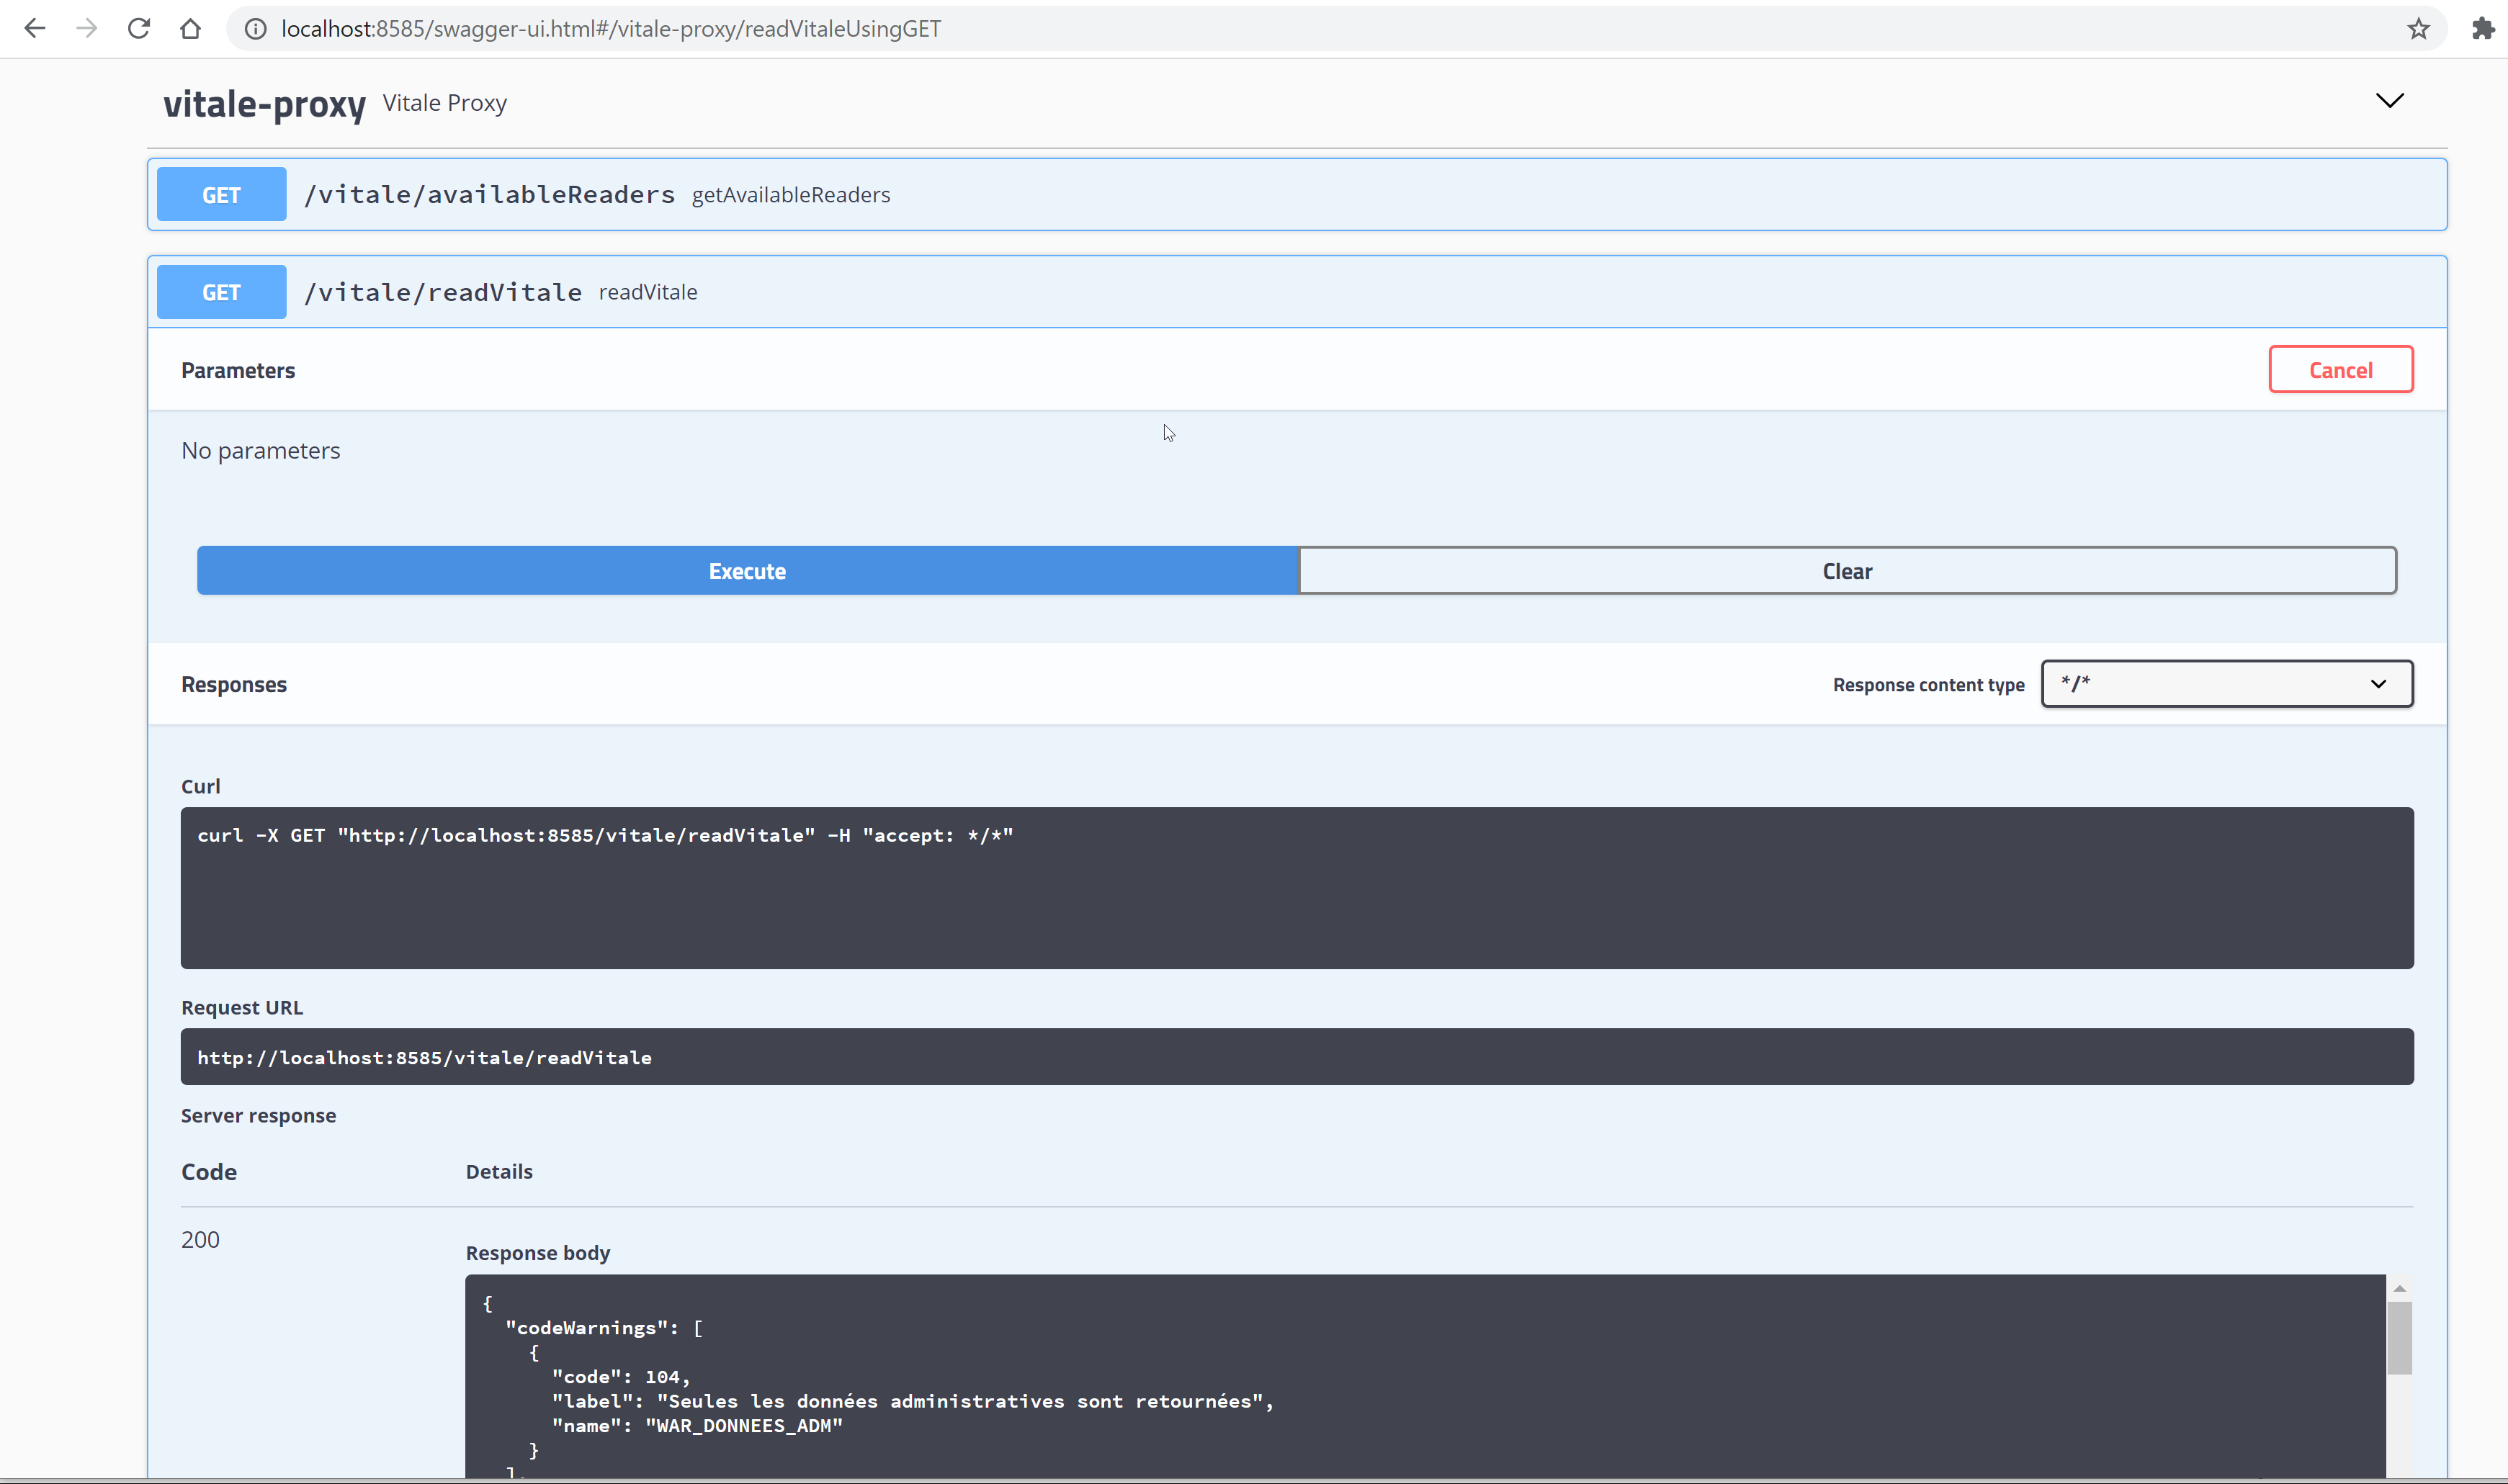Click the scroll-up arrow of response body
The image size is (2508, 1484).
coord(2399,1289)
